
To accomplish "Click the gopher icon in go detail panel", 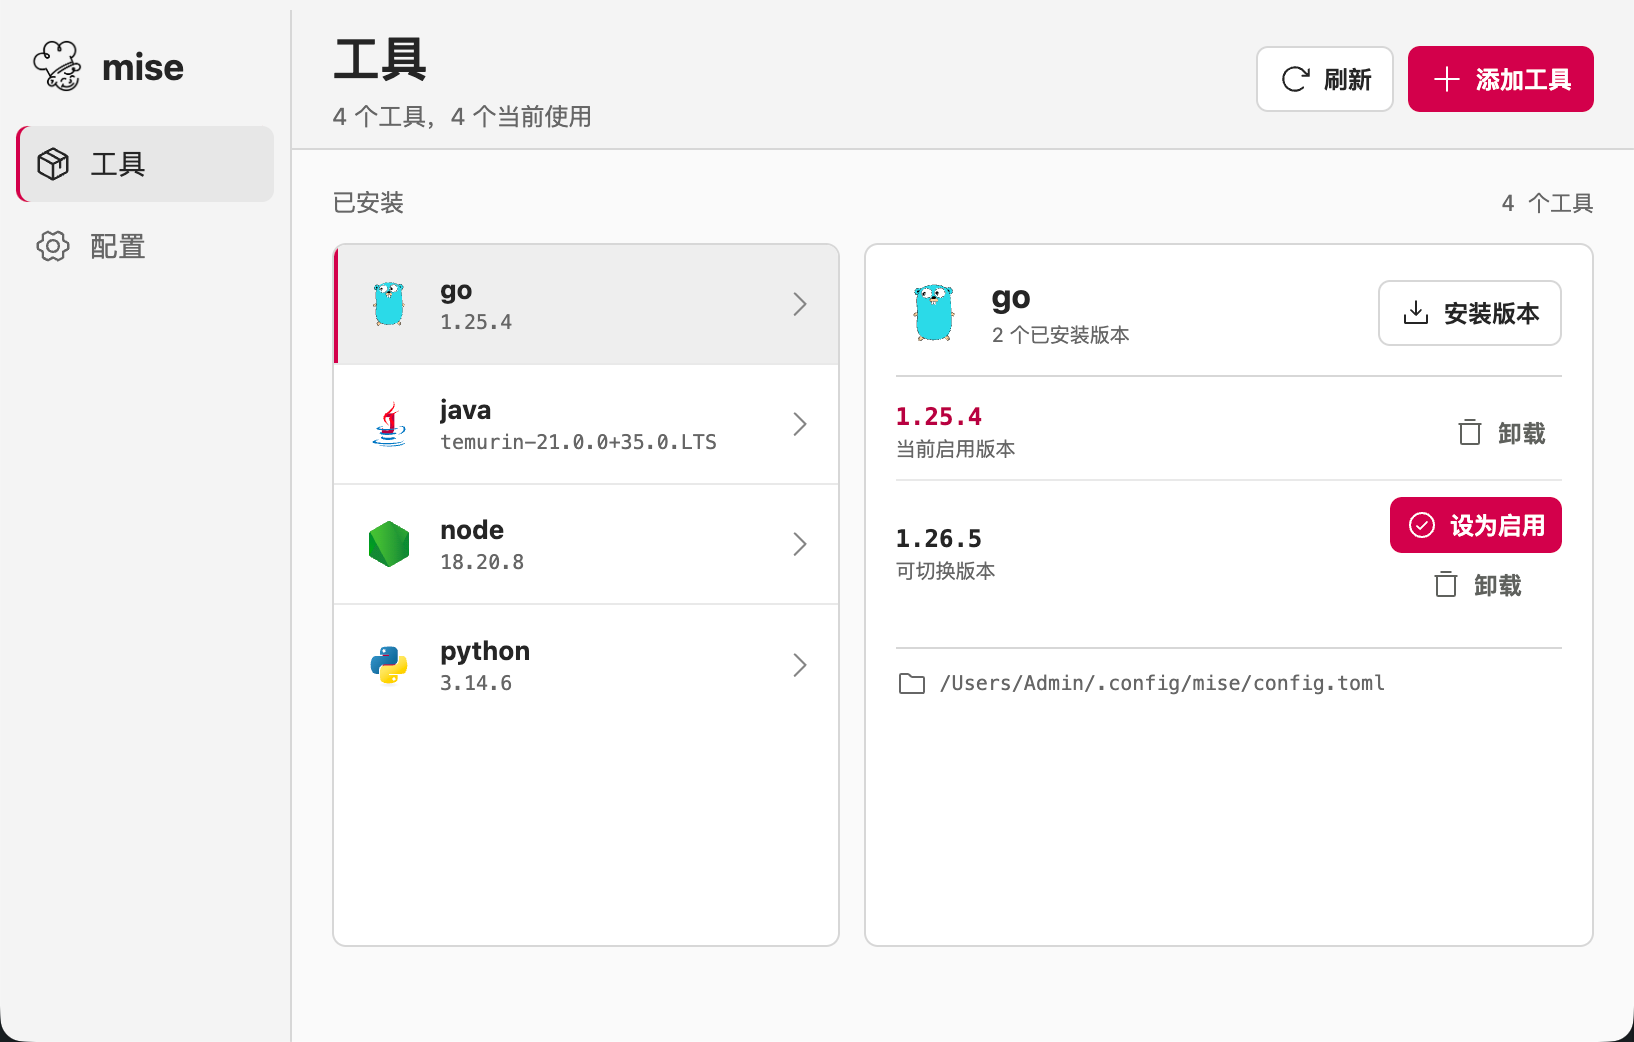I will [934, 313].
